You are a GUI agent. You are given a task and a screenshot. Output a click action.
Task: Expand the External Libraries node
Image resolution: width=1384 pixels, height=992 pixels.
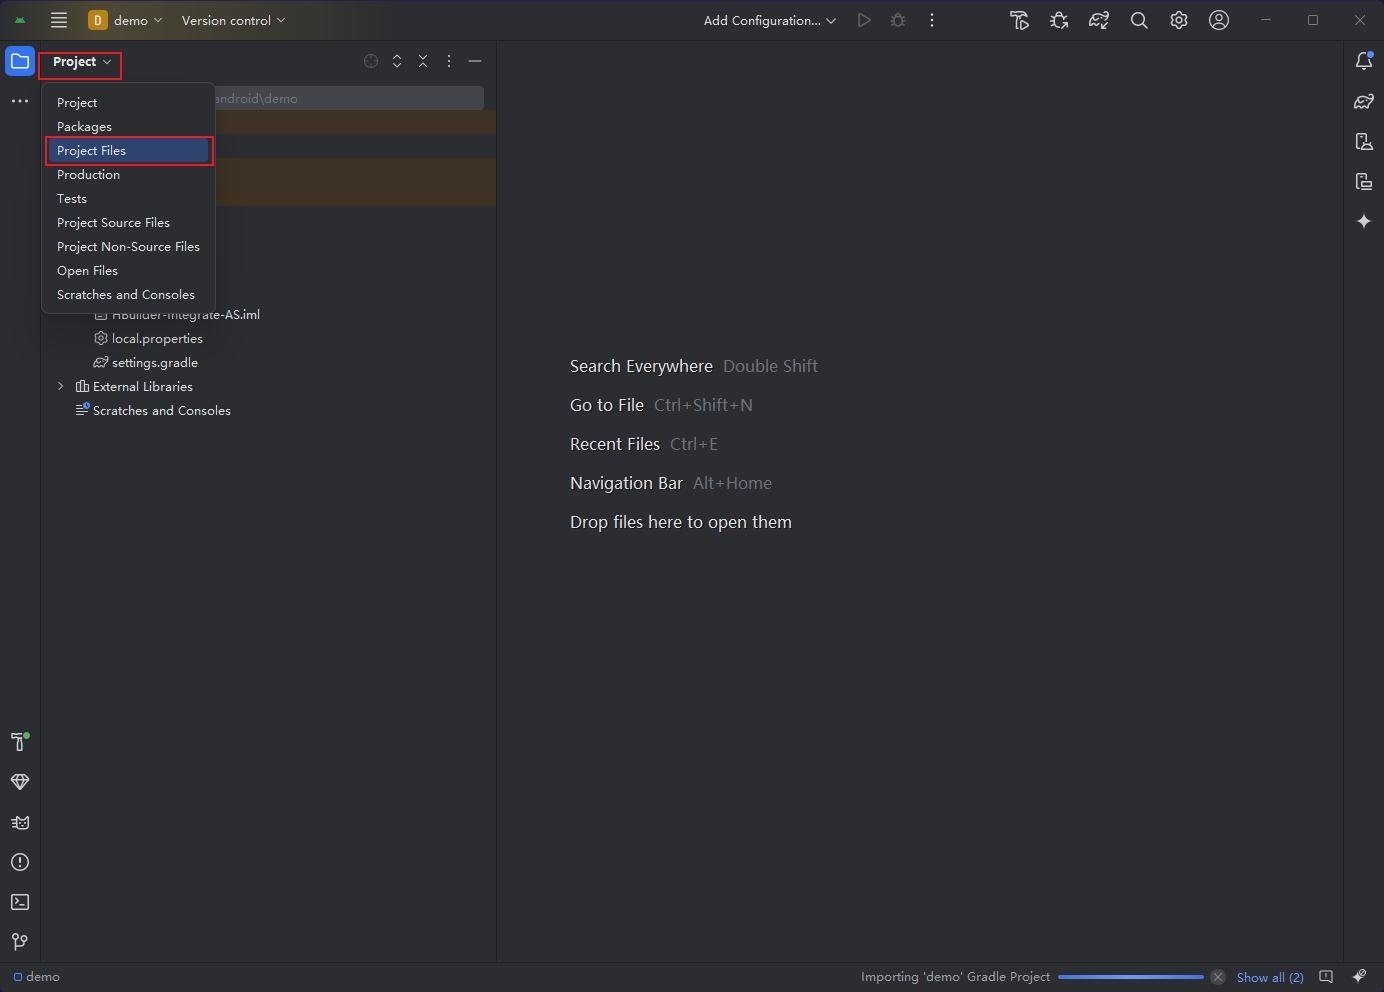pyautogui.click(x=61, y=387)
